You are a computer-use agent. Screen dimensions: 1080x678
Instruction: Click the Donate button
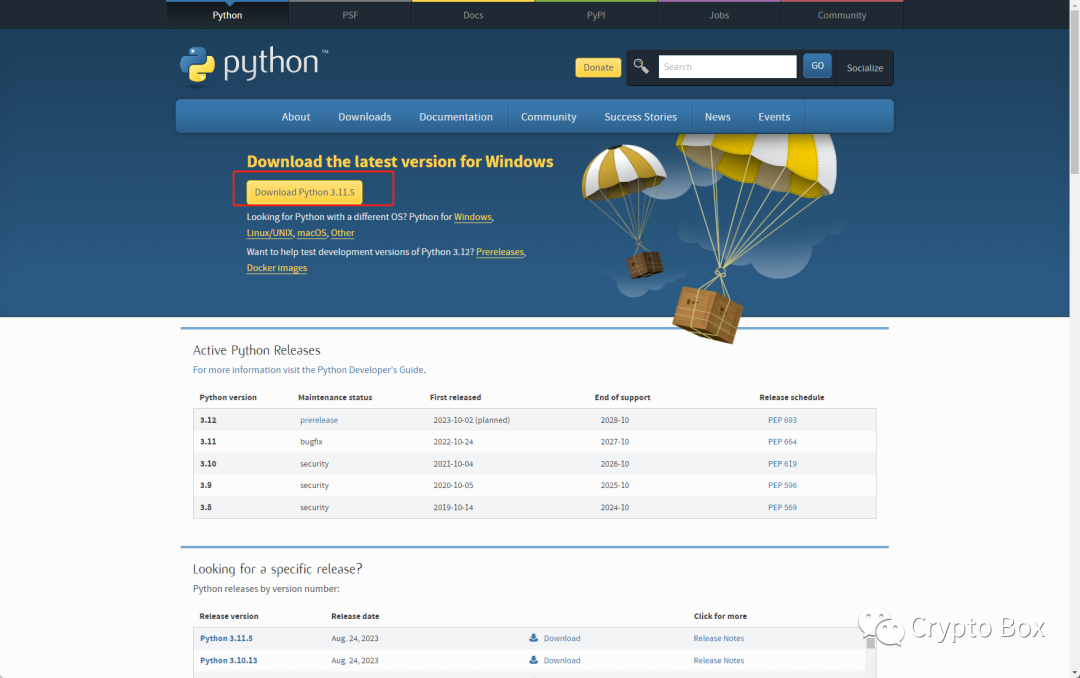point(598,68)
